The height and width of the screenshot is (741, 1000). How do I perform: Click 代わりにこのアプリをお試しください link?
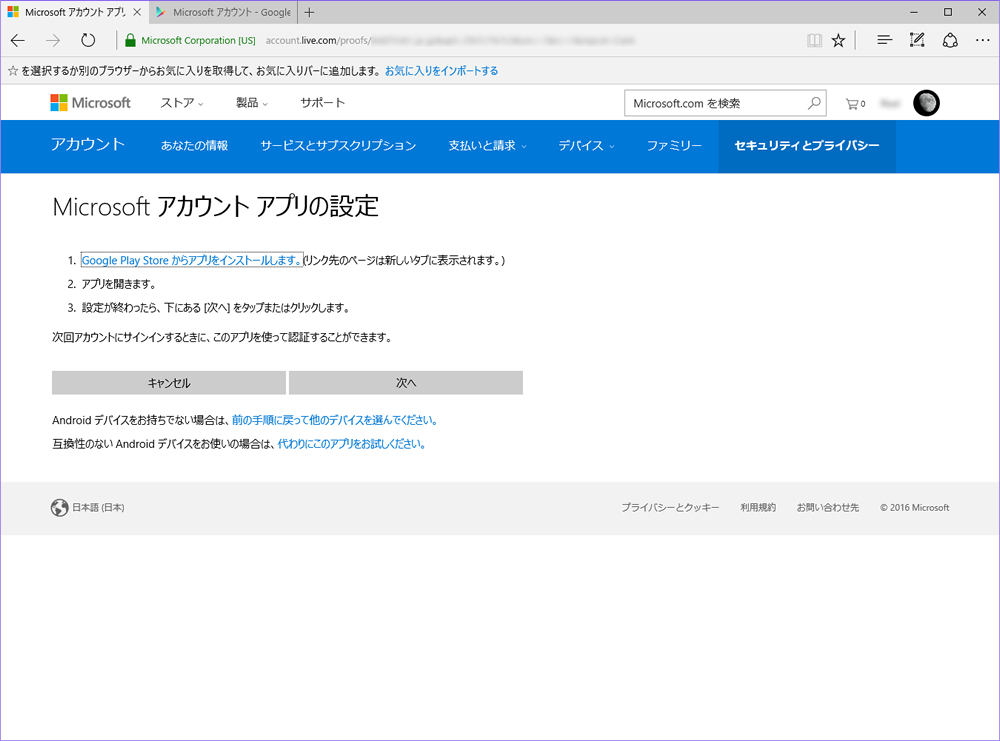point(351,444)
